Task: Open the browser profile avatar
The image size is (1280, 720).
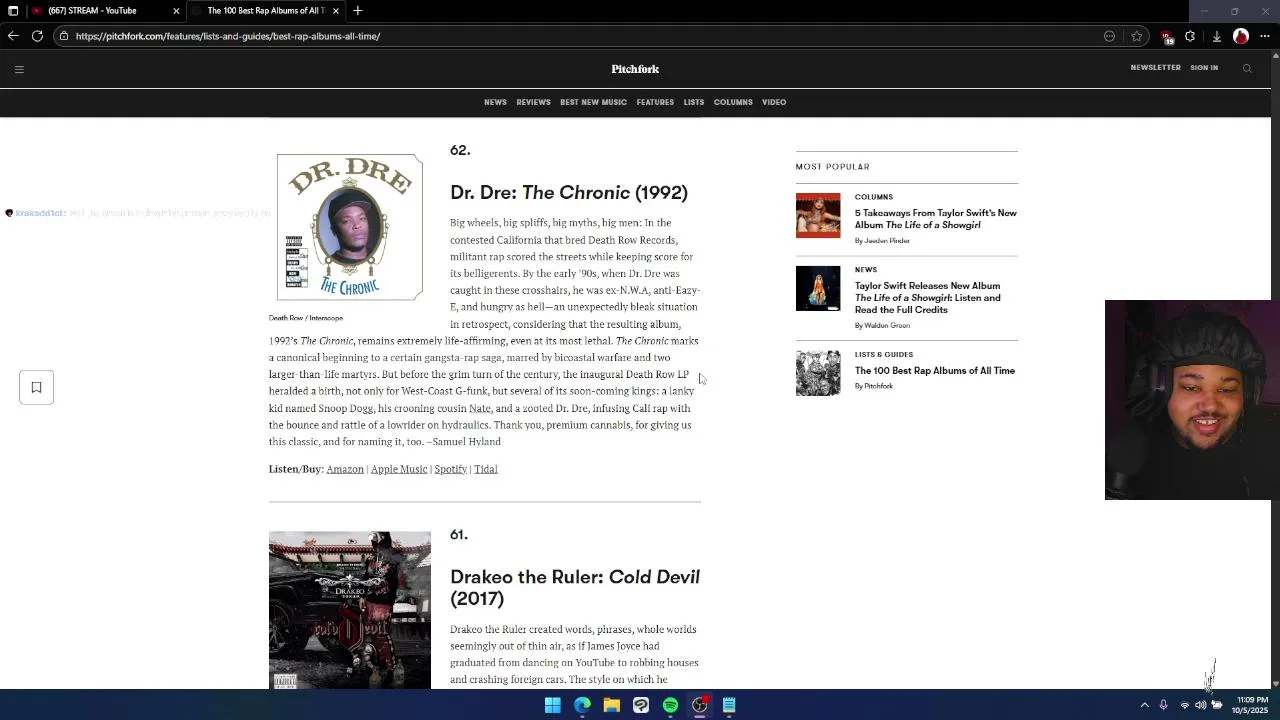Action: click(1241, 36)
